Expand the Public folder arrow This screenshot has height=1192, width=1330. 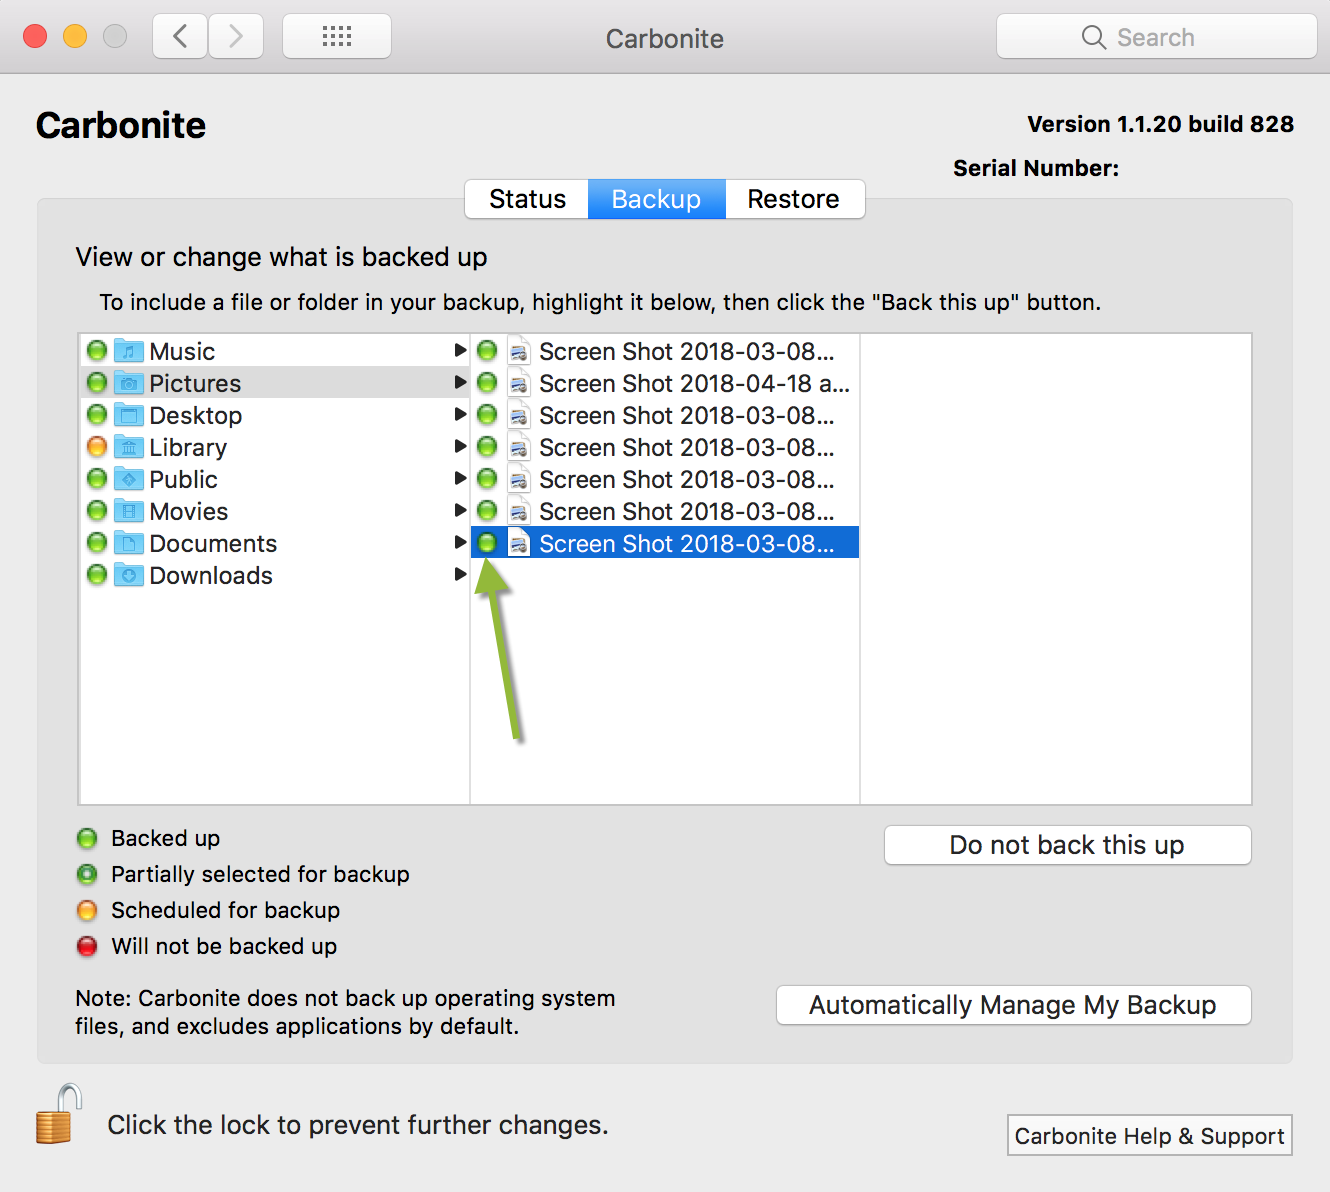click(460, 479)
